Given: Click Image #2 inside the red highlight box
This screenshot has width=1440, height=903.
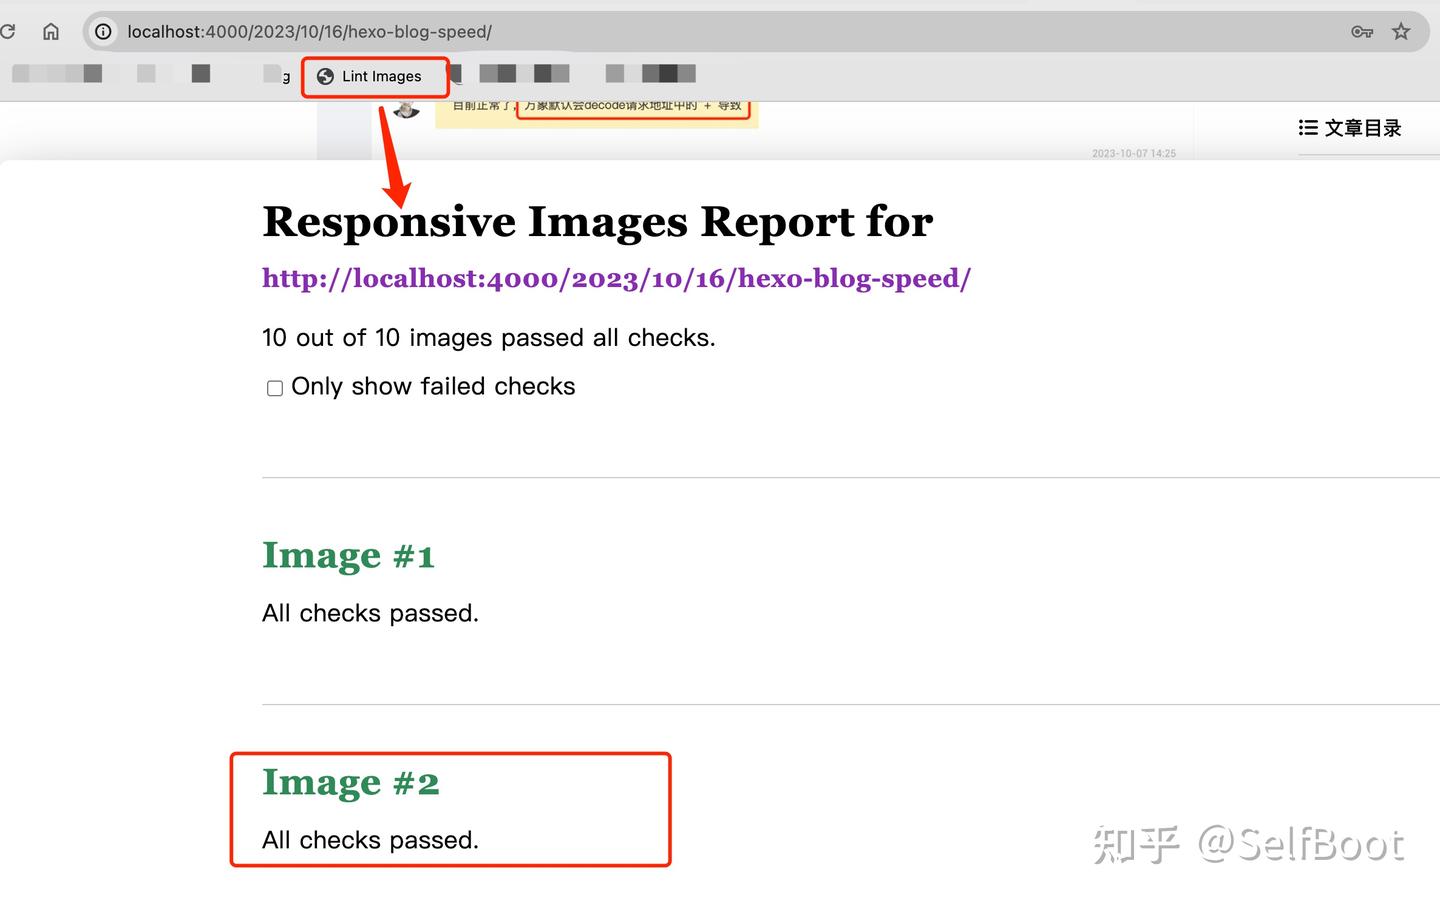Looking at the screenshot, I should tap(350, 783).
